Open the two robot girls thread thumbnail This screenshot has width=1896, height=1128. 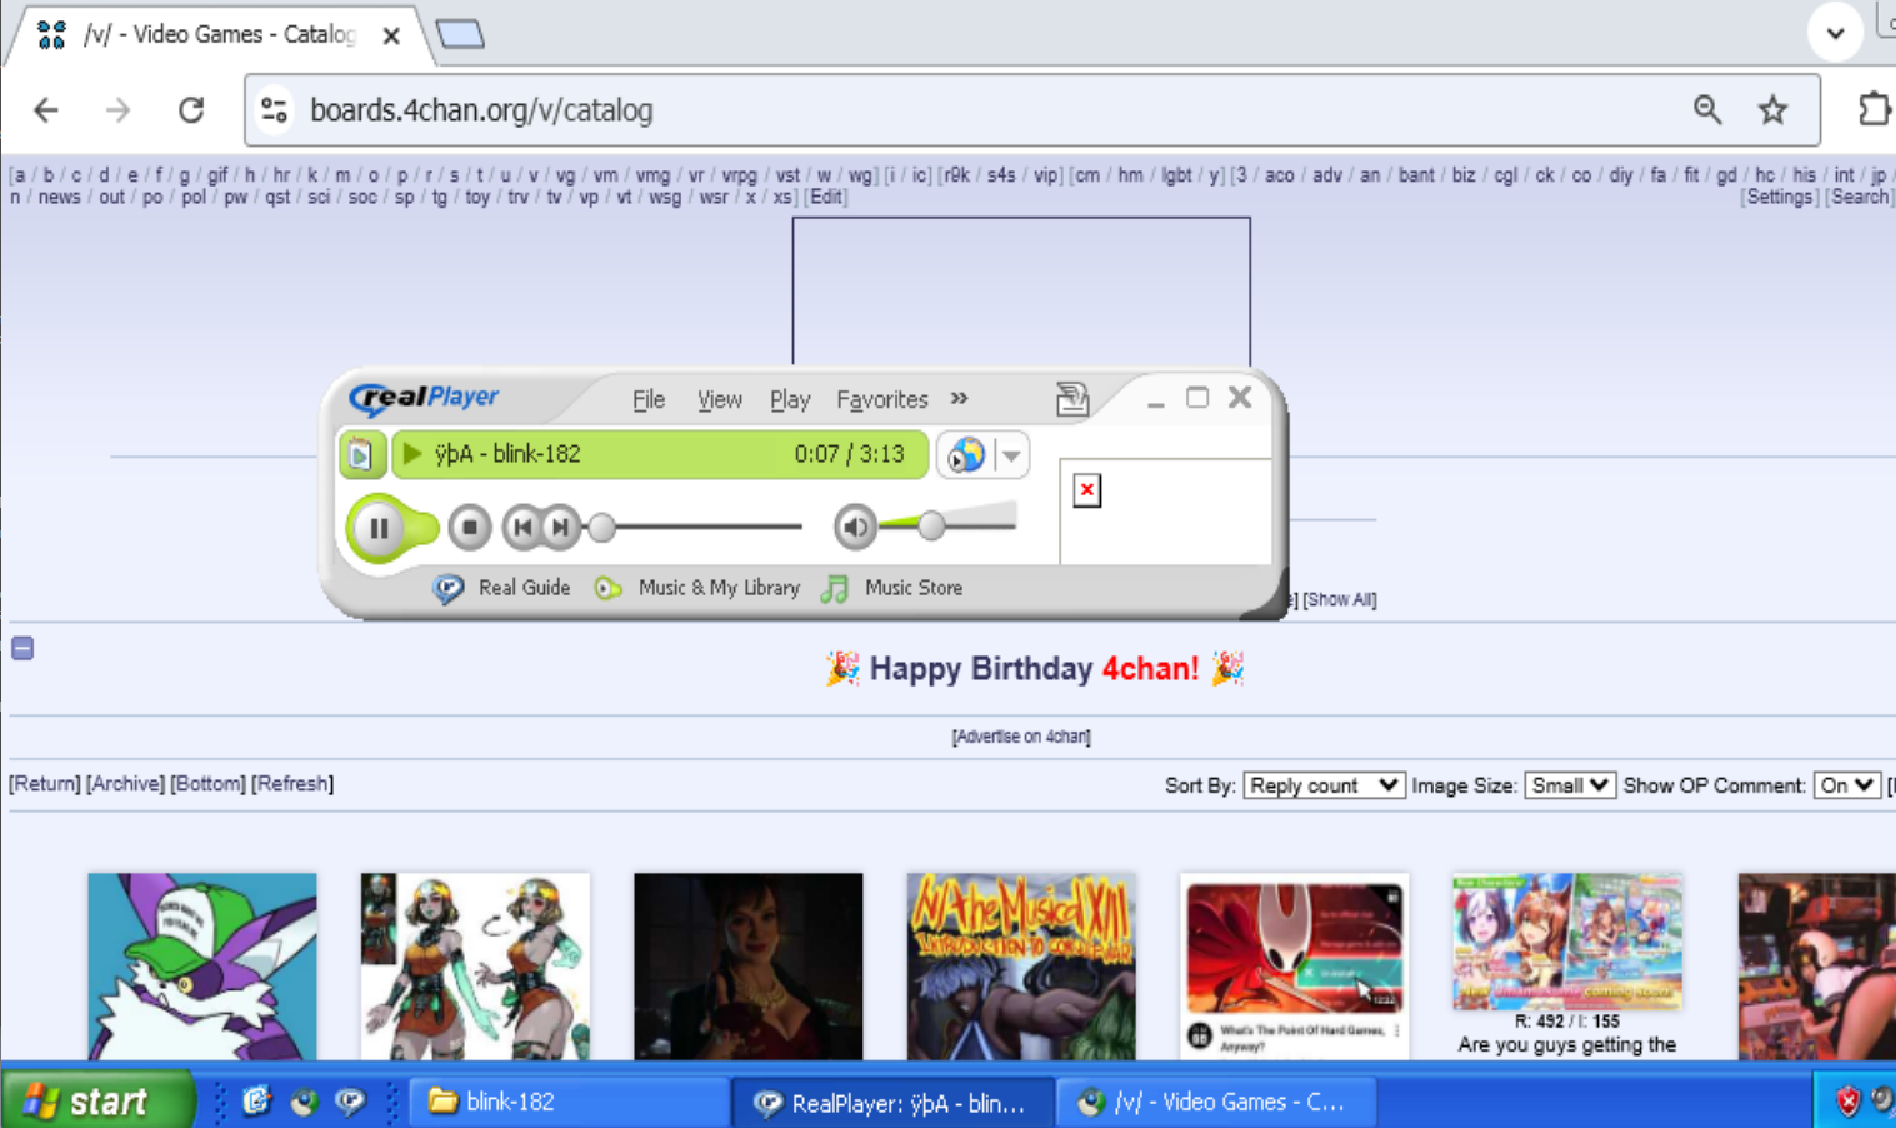point(475,966)
